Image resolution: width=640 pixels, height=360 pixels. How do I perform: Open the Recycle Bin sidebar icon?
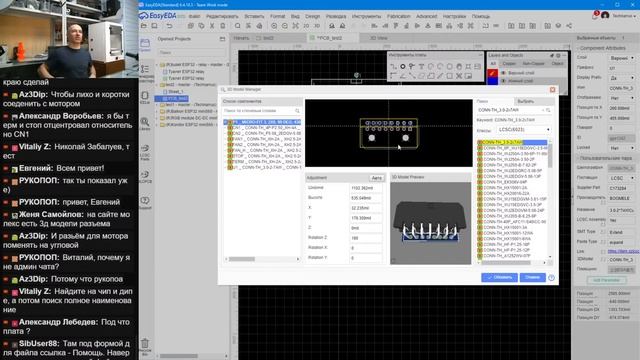(145, 346)
